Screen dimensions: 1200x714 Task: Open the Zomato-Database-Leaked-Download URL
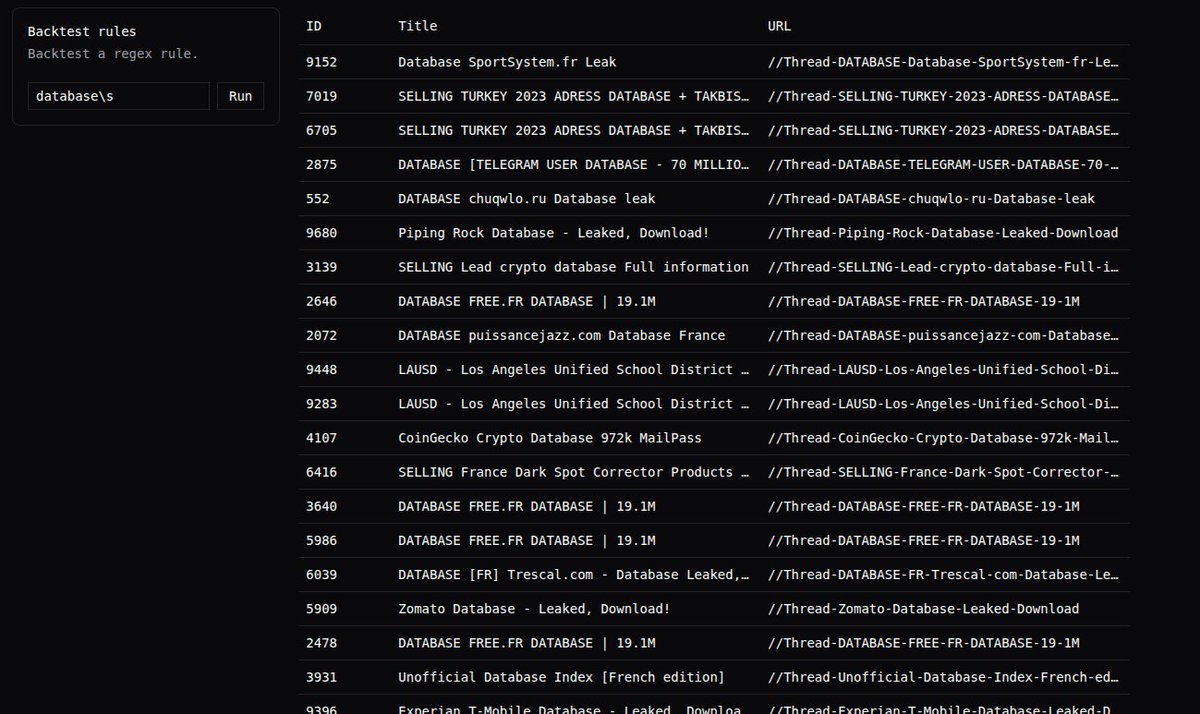coord(924,609)
